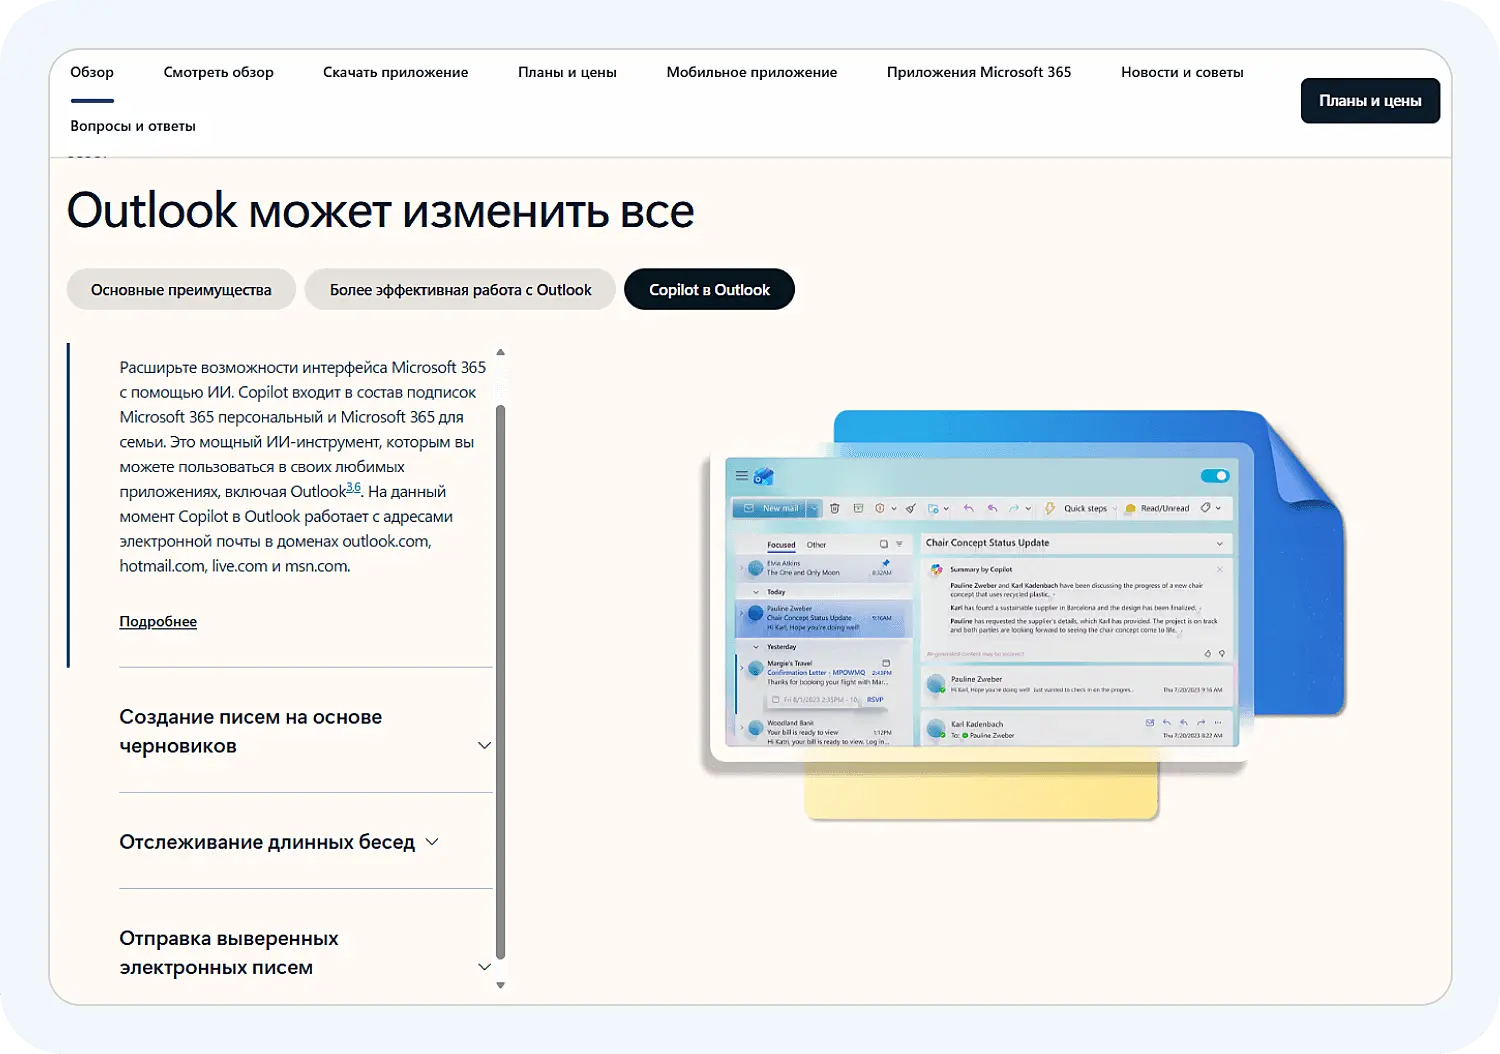Click the Delete (trash) icon in the toolbar
1500x1054 pixels.
tap(835, 508)
